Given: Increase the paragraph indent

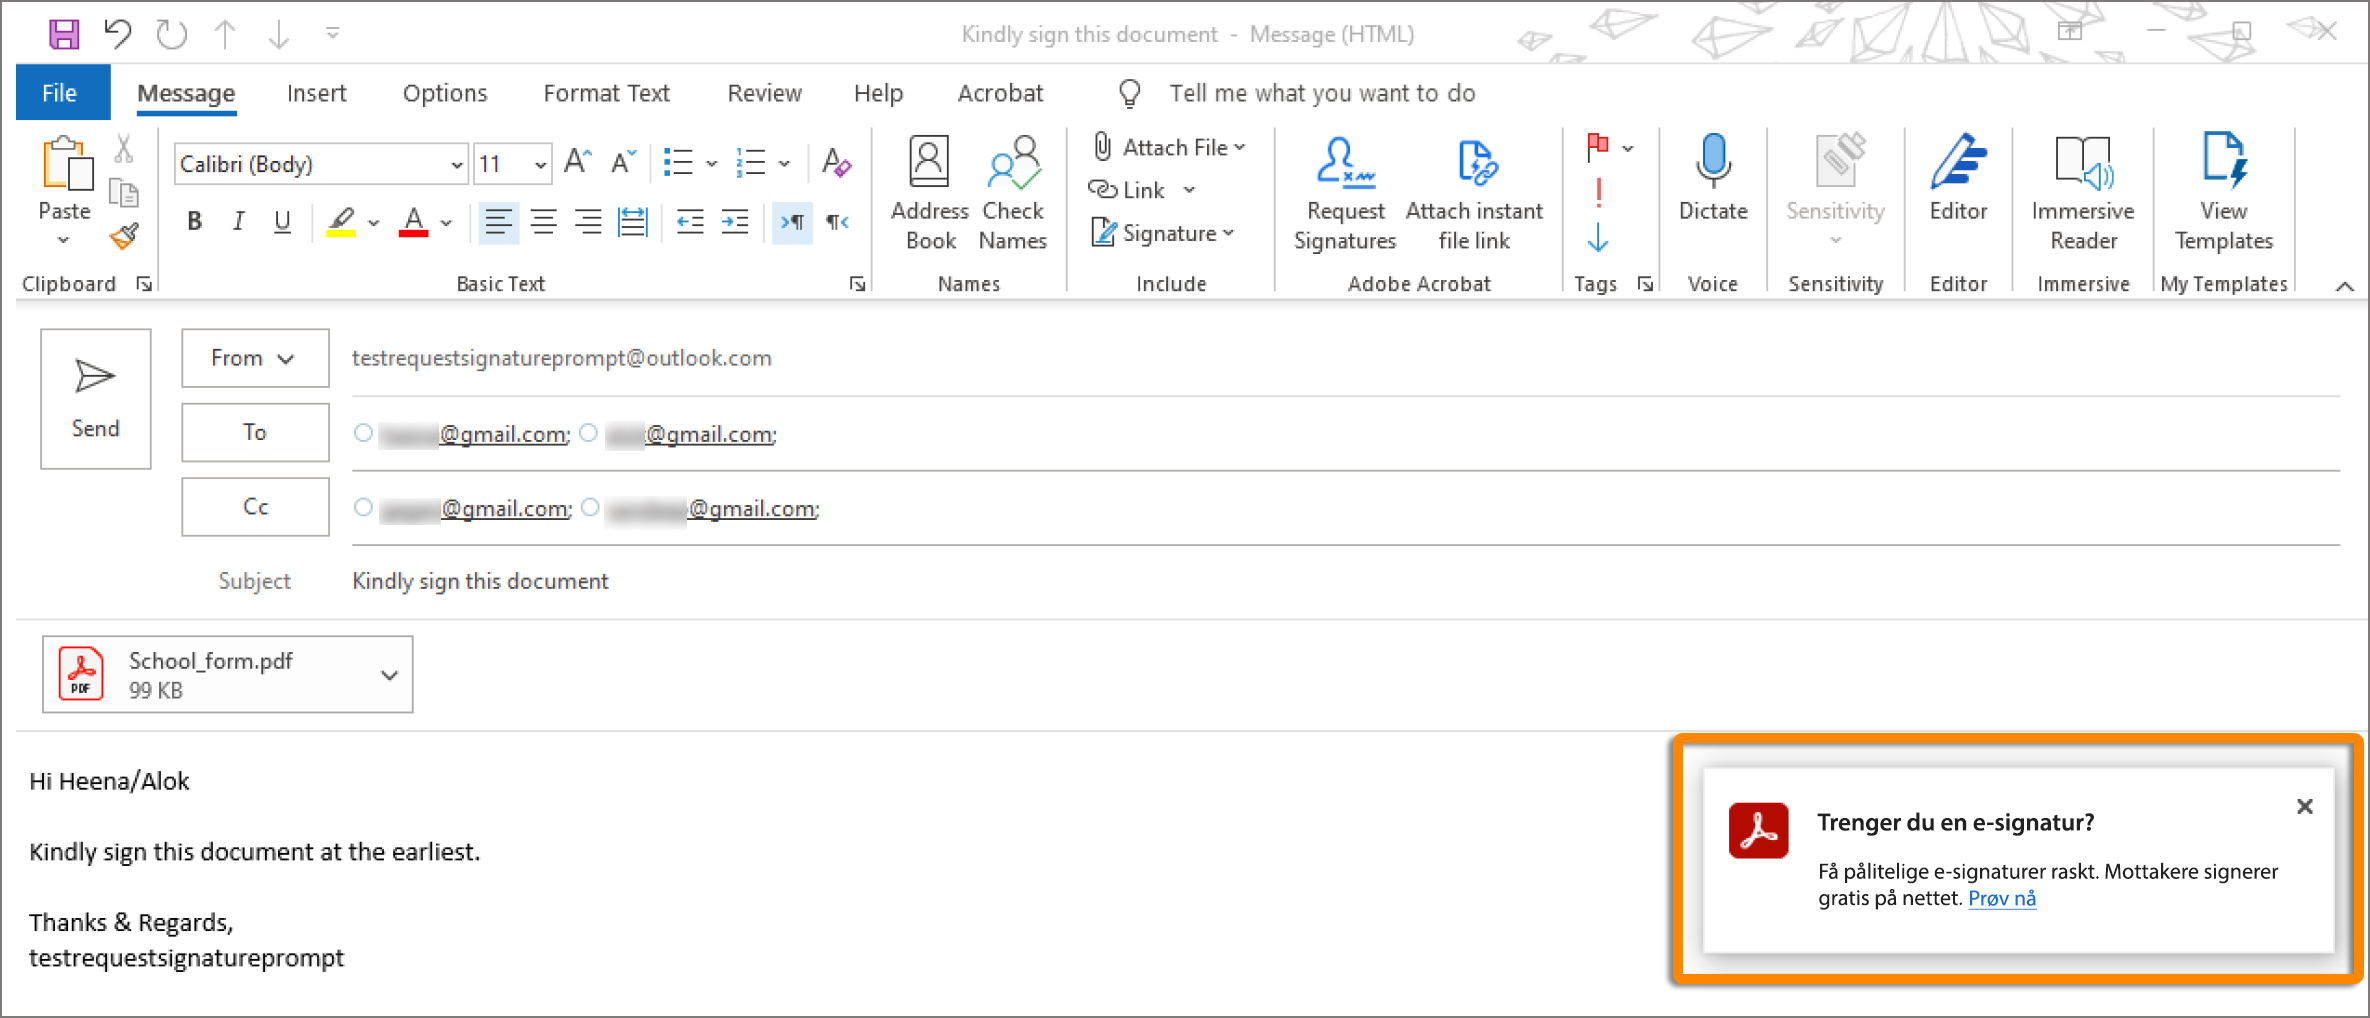Looking at the screenshot, I should tap(735, 221).
